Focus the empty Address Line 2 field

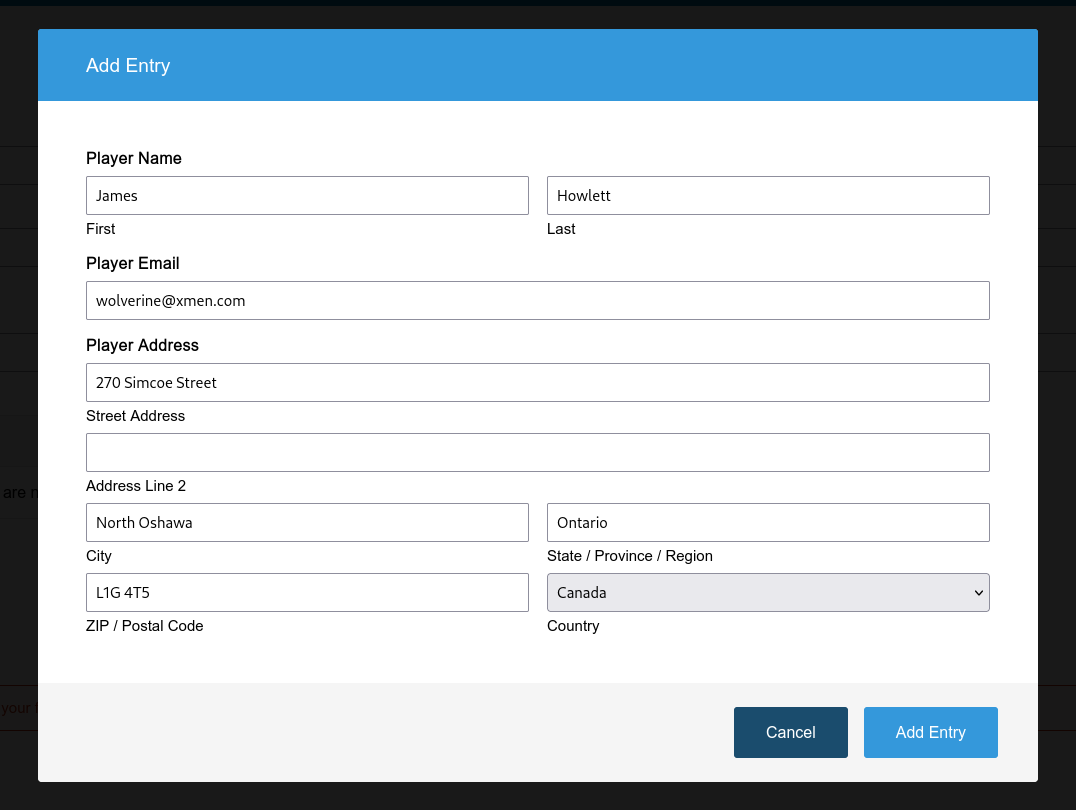(x=537, y=452)
